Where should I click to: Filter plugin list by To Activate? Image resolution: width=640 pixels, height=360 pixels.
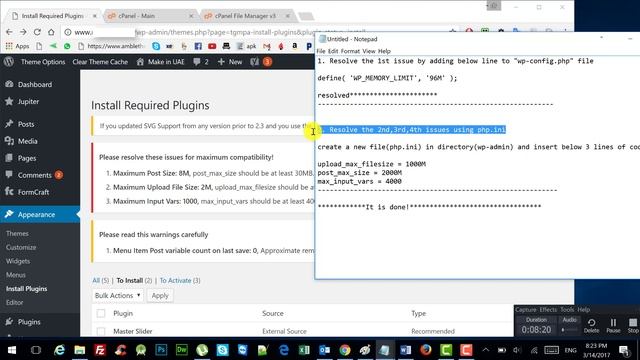[x=176, y=280]
